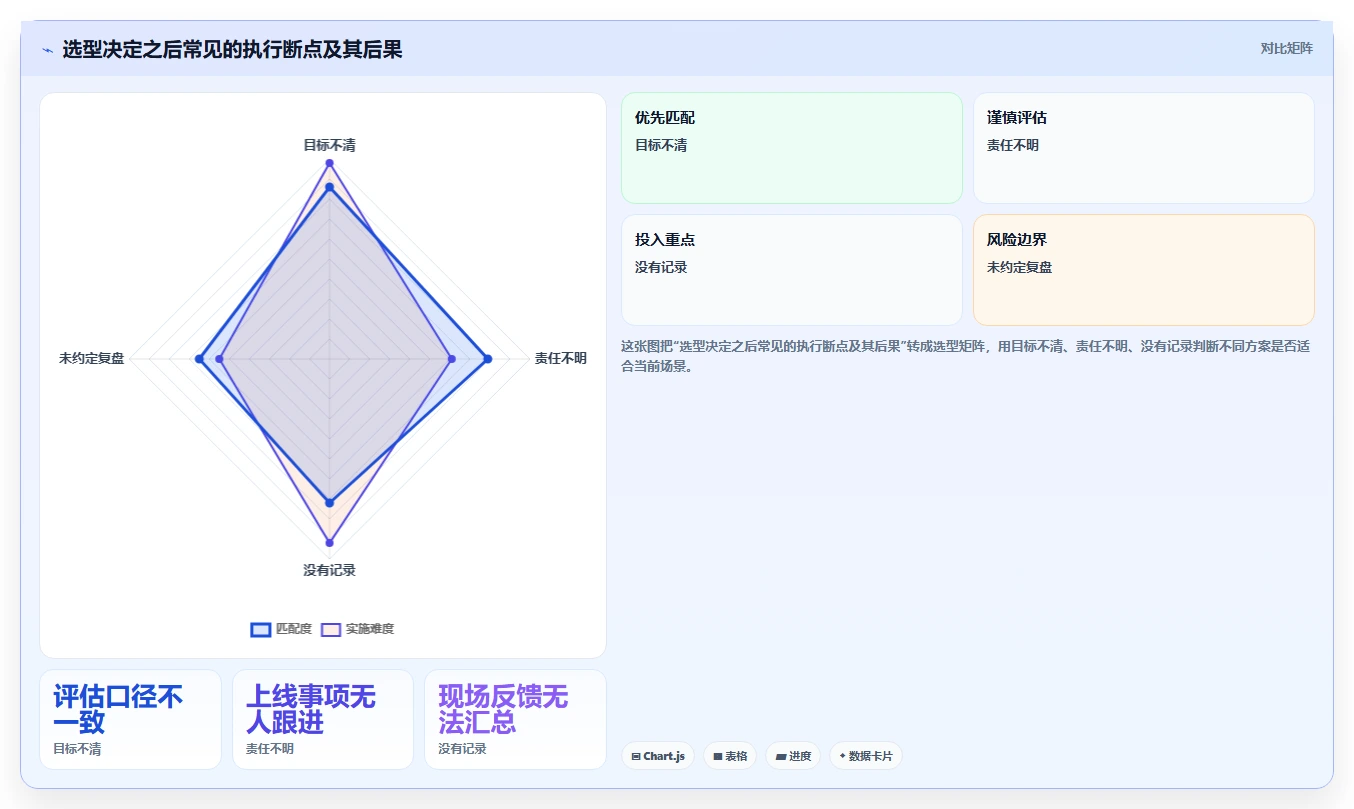Click the 匹配度 point on the 未约定复盘 axis
This screenshot has height=809, width=1354.
[x=200, y=358]
